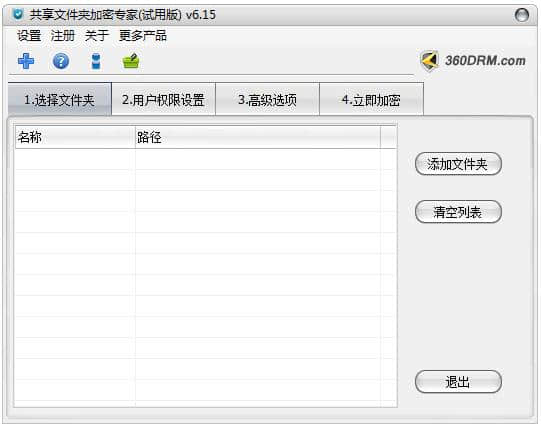Click the green shopping basket icon
The image size is (541, 428).
click(x=131, y=61)
